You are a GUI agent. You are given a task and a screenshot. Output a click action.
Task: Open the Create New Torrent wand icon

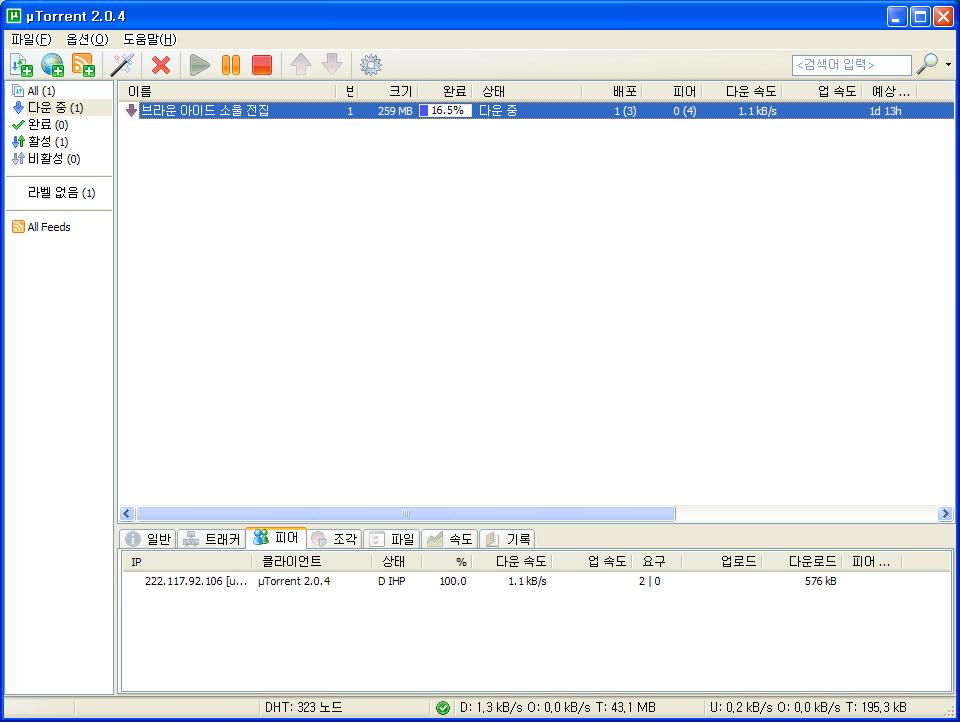tap(122, 65)
